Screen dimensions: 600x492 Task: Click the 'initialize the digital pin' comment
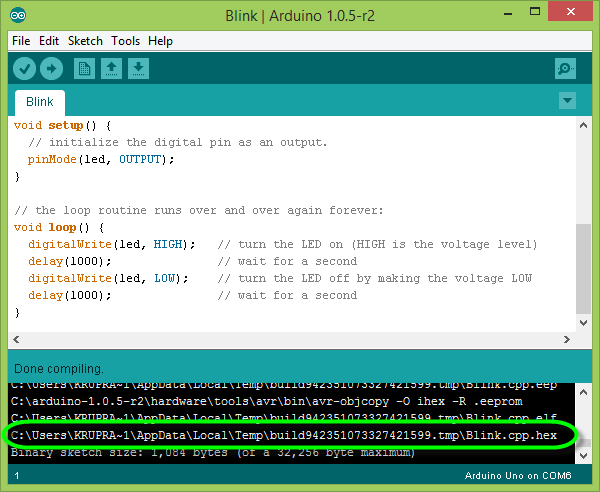(x=178, y=142)
